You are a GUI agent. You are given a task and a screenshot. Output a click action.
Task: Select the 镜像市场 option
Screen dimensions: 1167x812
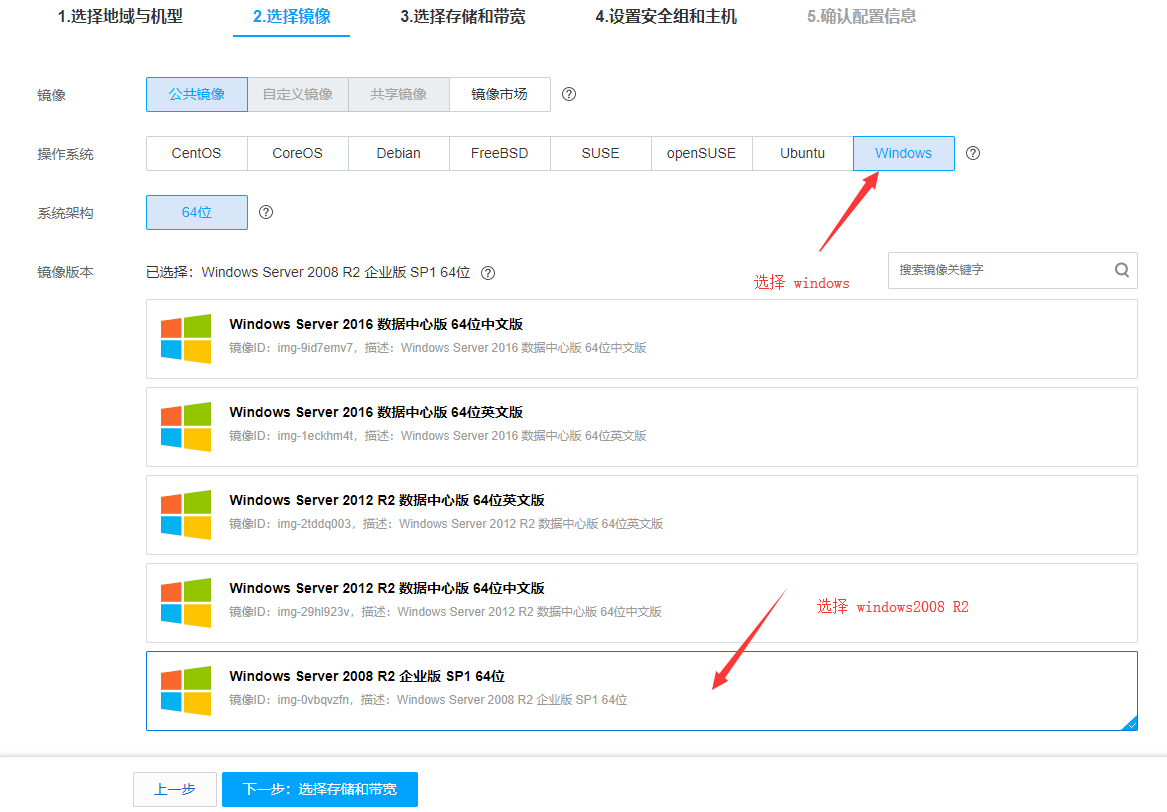pyautogui.click(x=499, y=95)
